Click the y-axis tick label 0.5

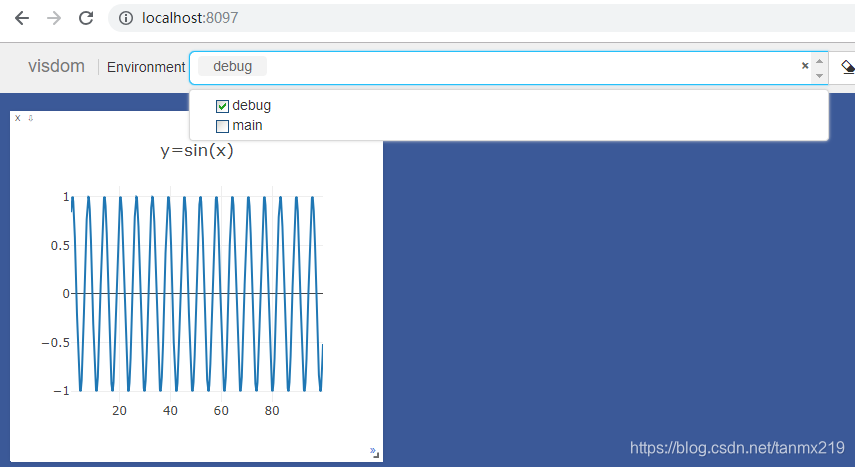click(60, 246)
